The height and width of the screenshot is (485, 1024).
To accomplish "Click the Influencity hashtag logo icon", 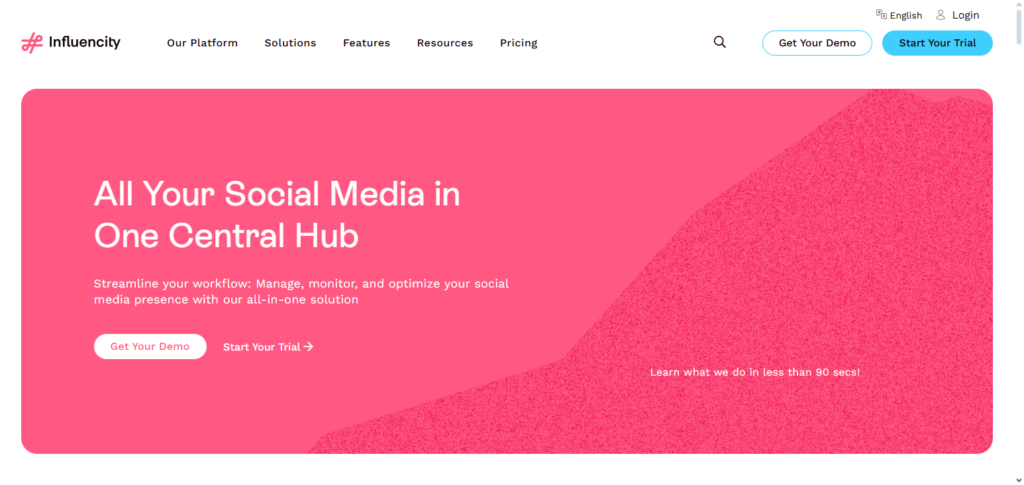I will (x=32, y=43).
